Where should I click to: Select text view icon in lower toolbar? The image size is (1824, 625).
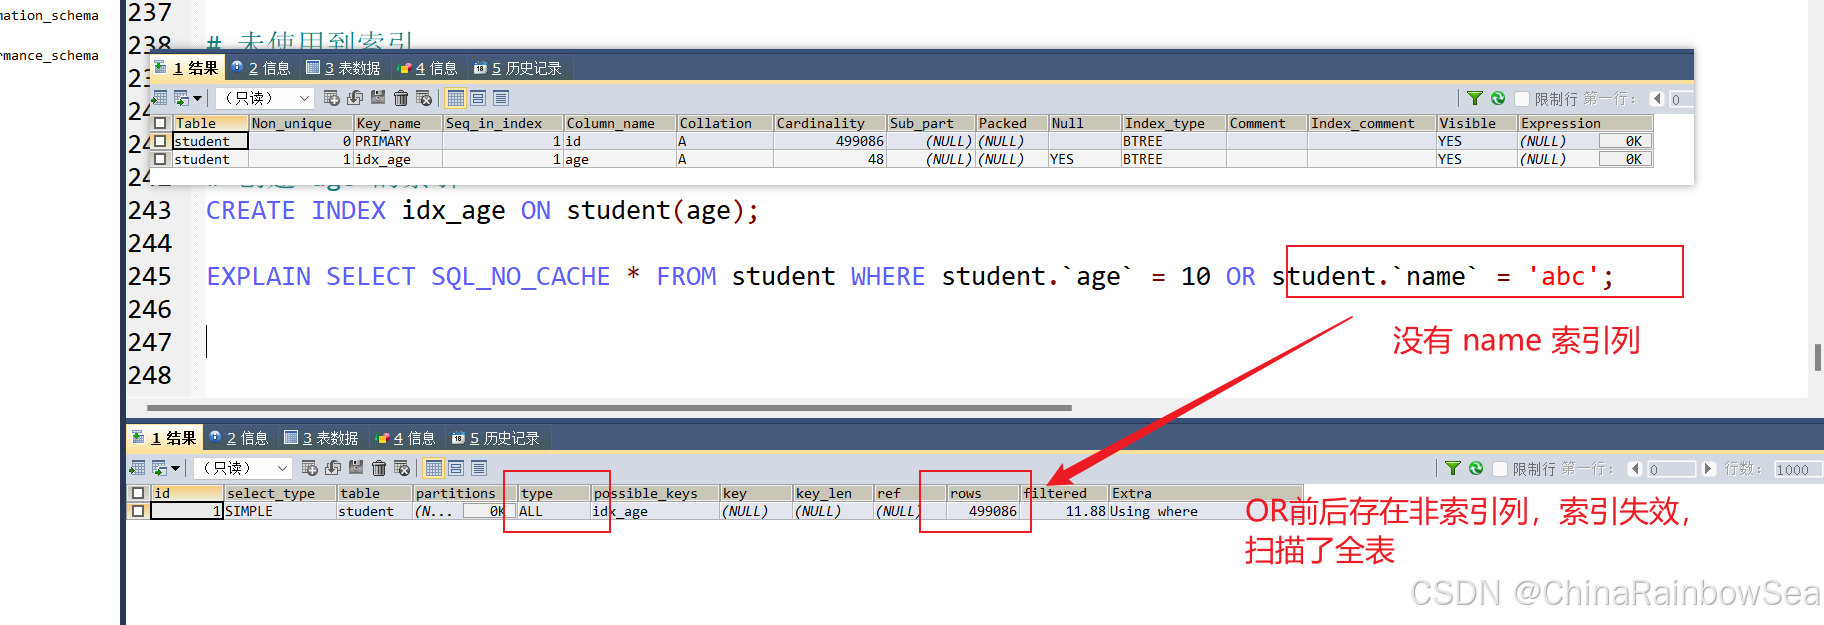(479, 468)
